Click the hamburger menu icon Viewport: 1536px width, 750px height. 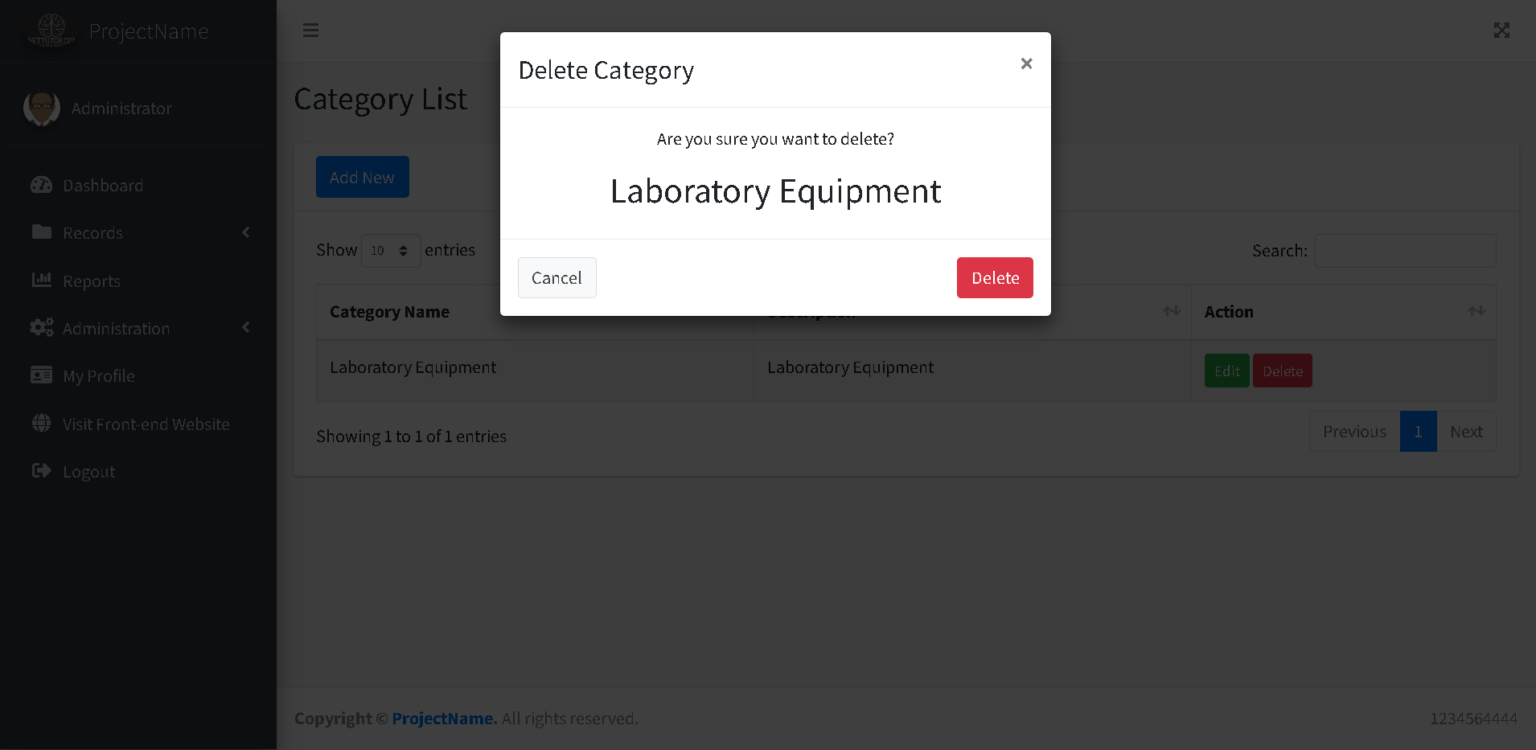(311, 30)
